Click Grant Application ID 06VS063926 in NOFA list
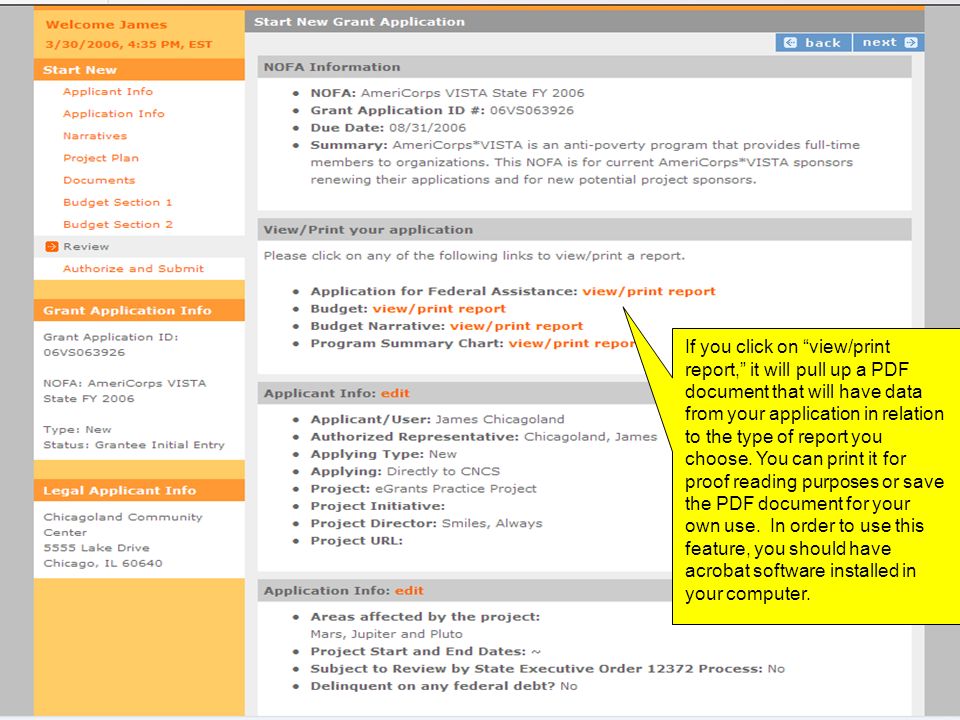Screen dimensions: 960x720 coord(442,110)
